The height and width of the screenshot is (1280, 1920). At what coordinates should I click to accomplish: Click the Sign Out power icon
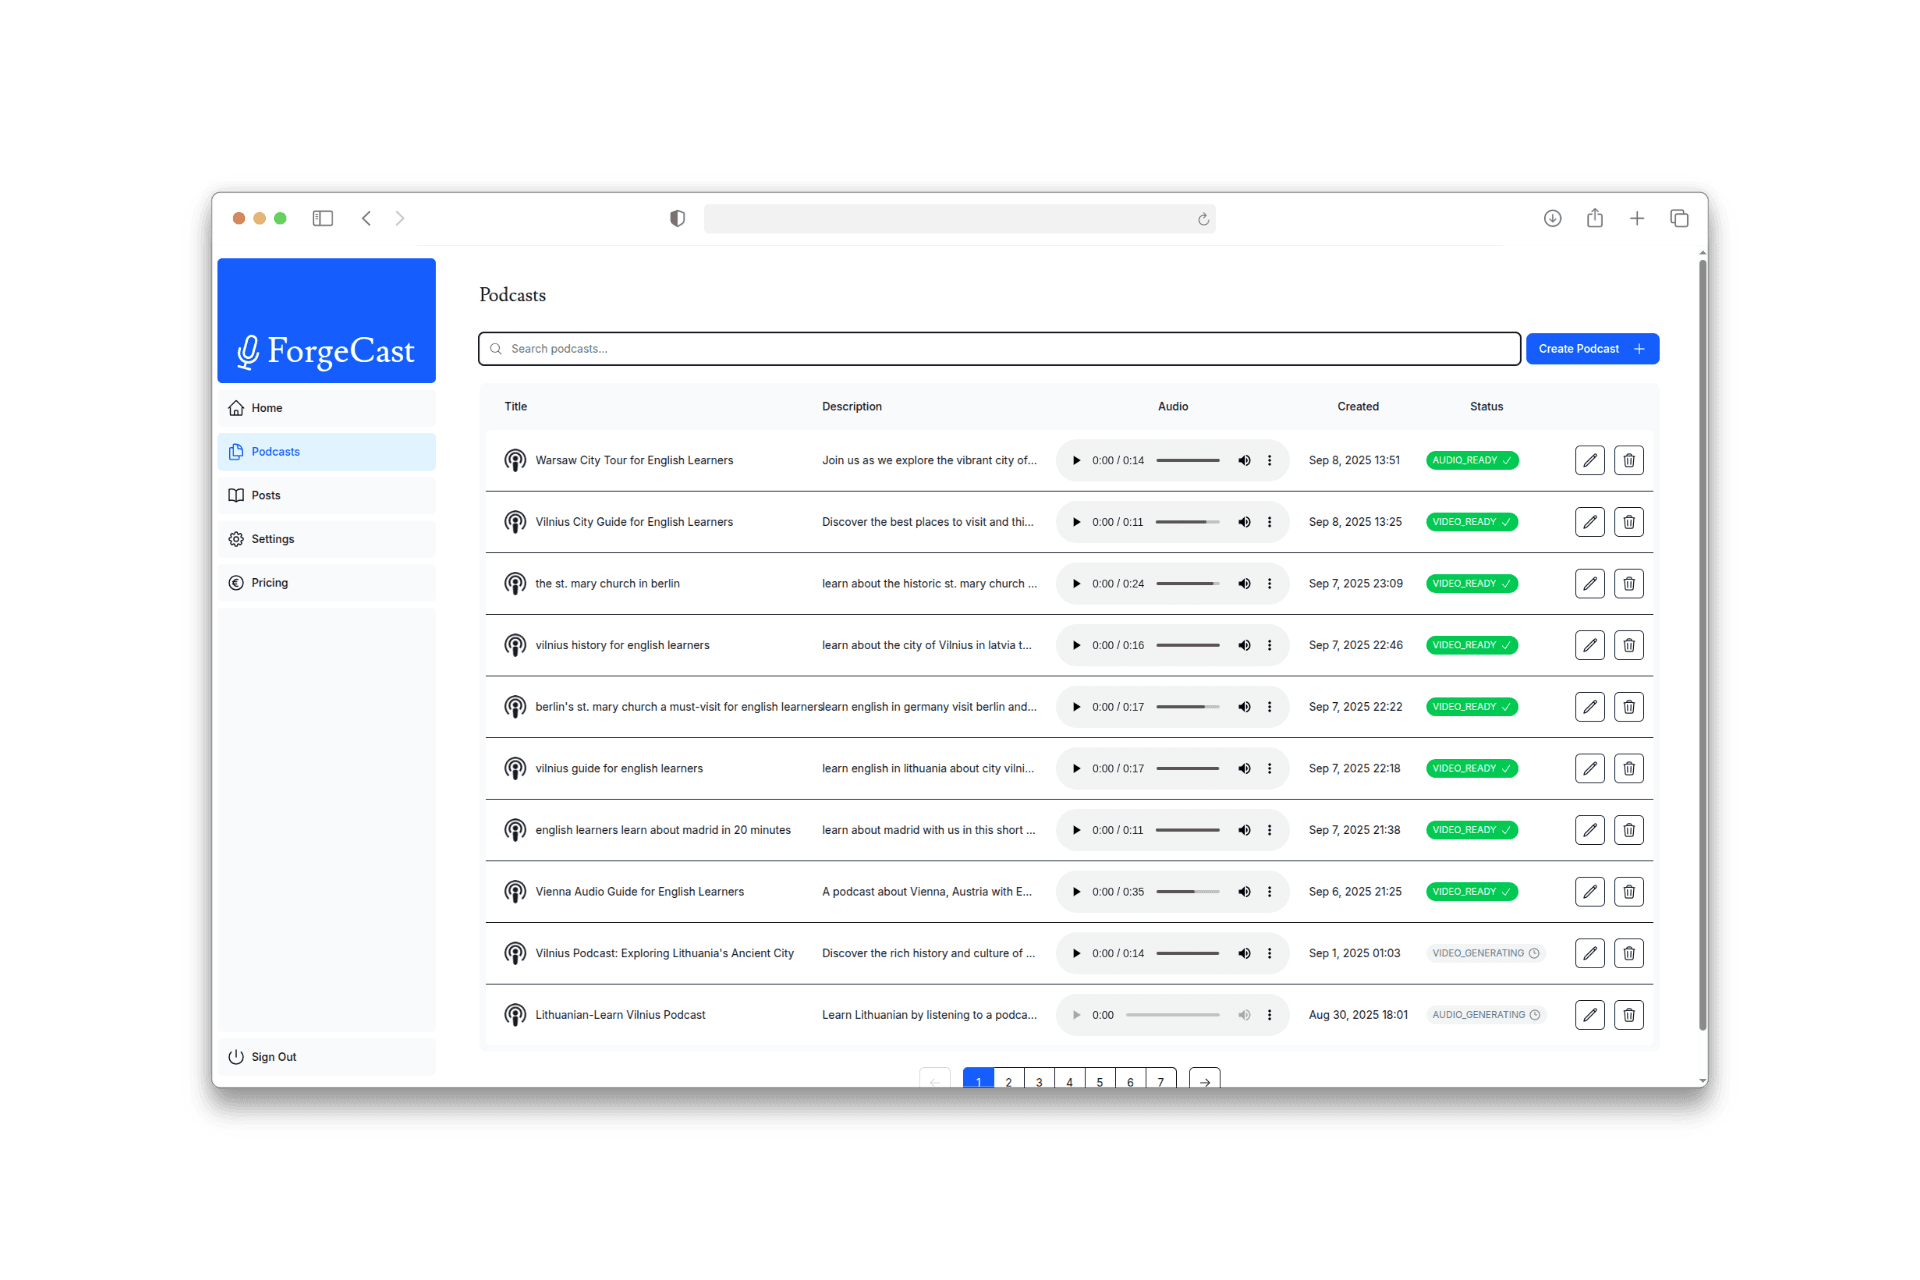click(236, 1056)
